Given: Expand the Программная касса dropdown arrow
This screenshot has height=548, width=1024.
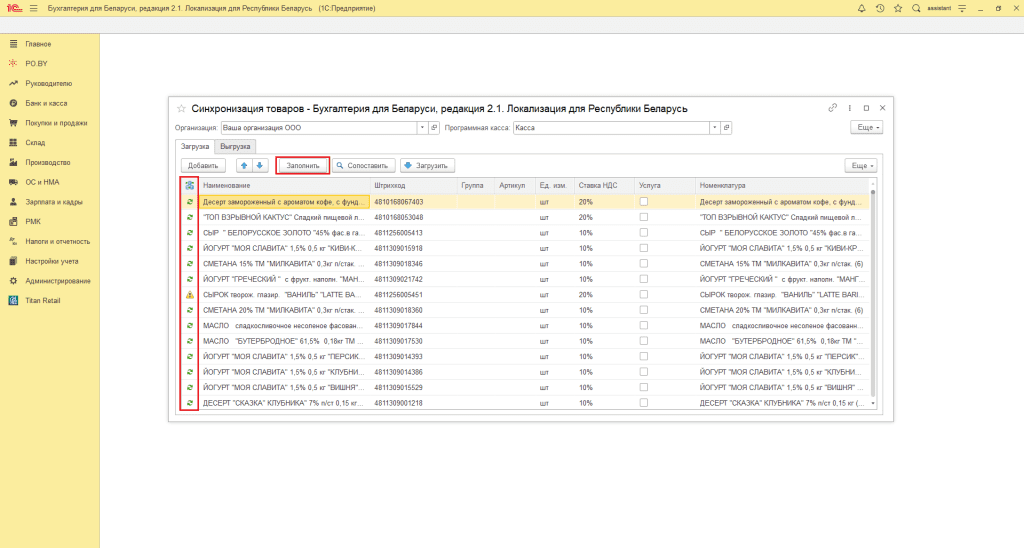Looking at the screenshot, I should point(714,128).
